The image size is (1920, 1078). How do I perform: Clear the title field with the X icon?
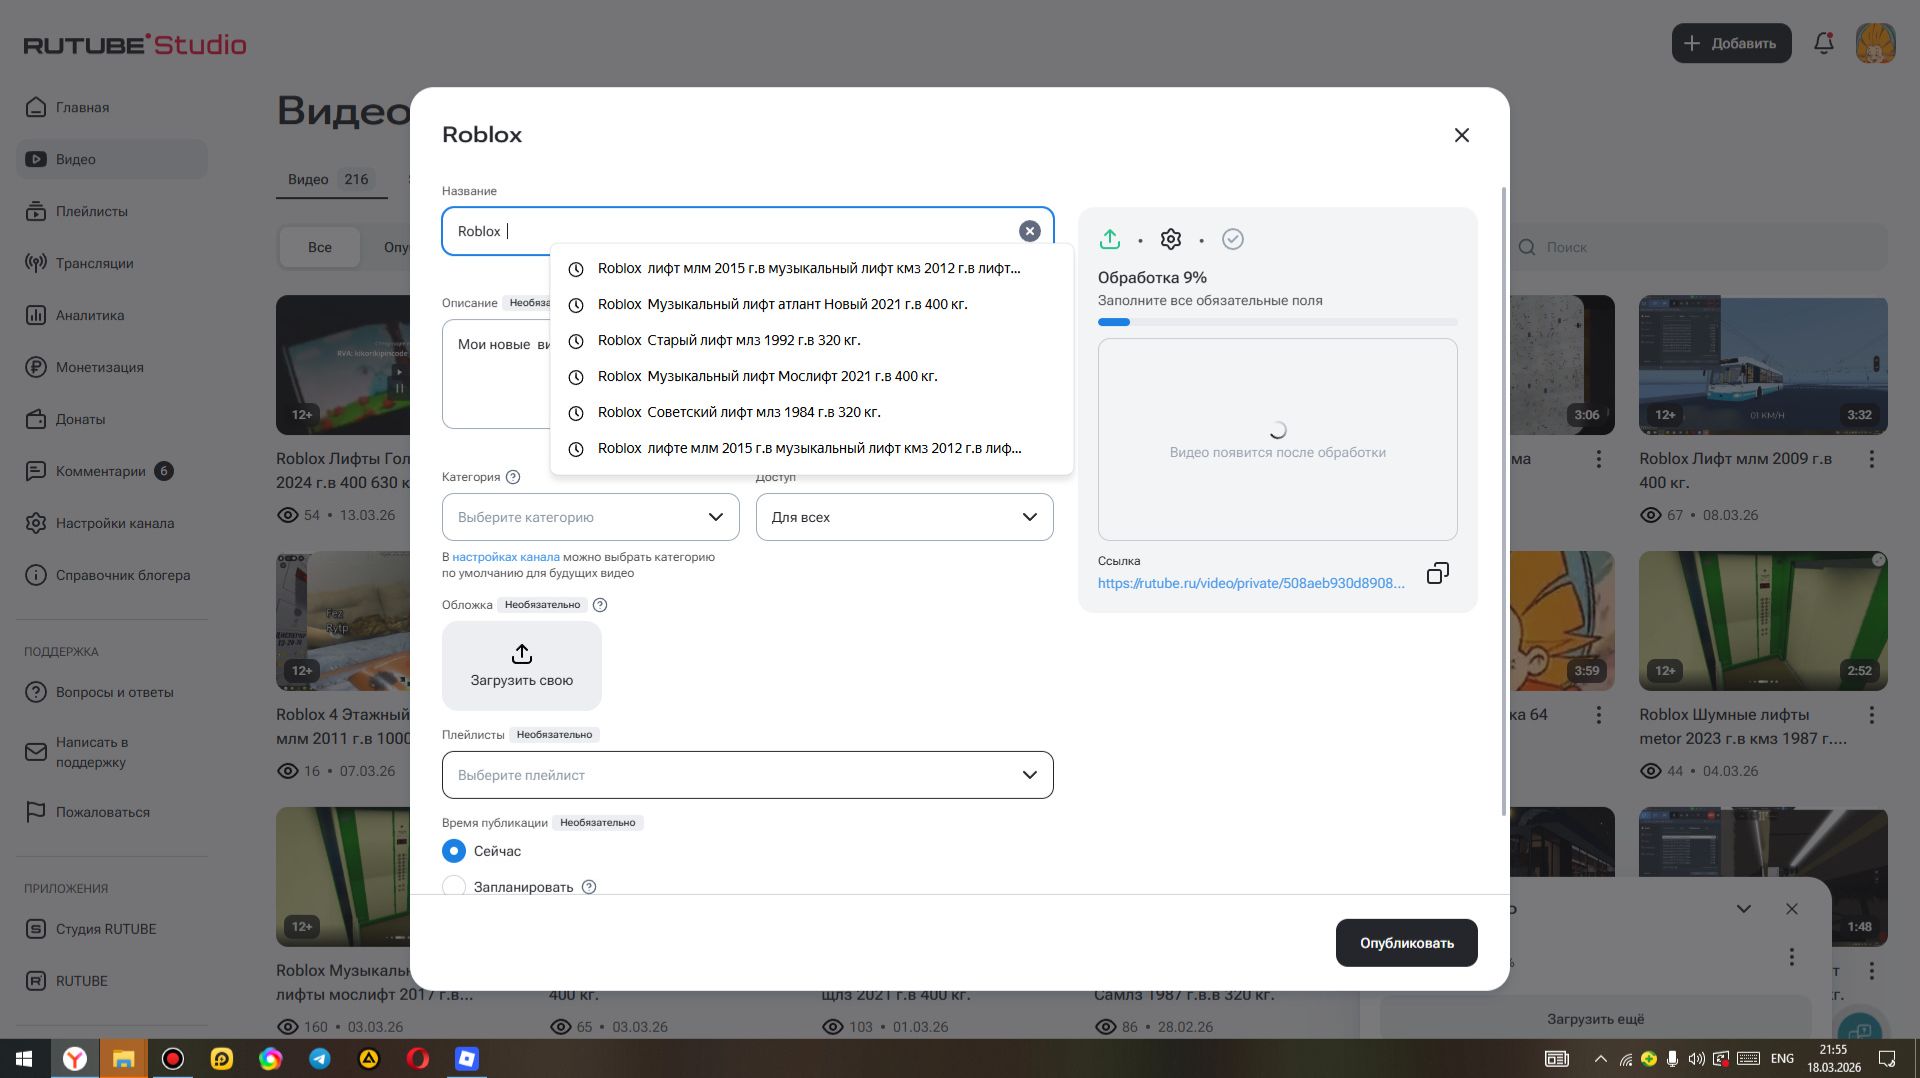pyautogui.click(x=1029, y=231)
